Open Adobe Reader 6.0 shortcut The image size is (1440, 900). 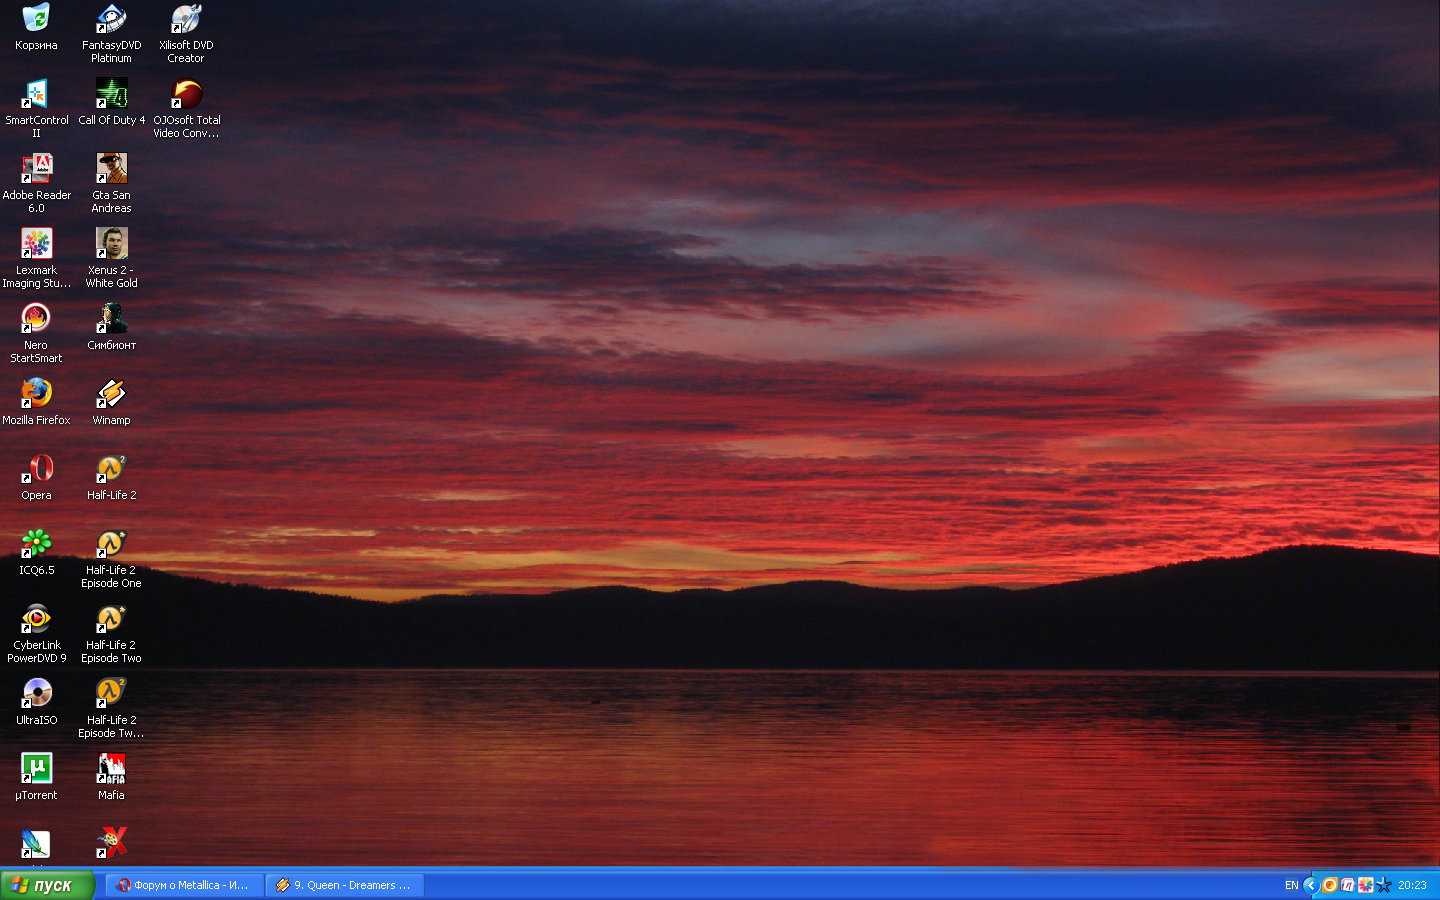(36, 169)
